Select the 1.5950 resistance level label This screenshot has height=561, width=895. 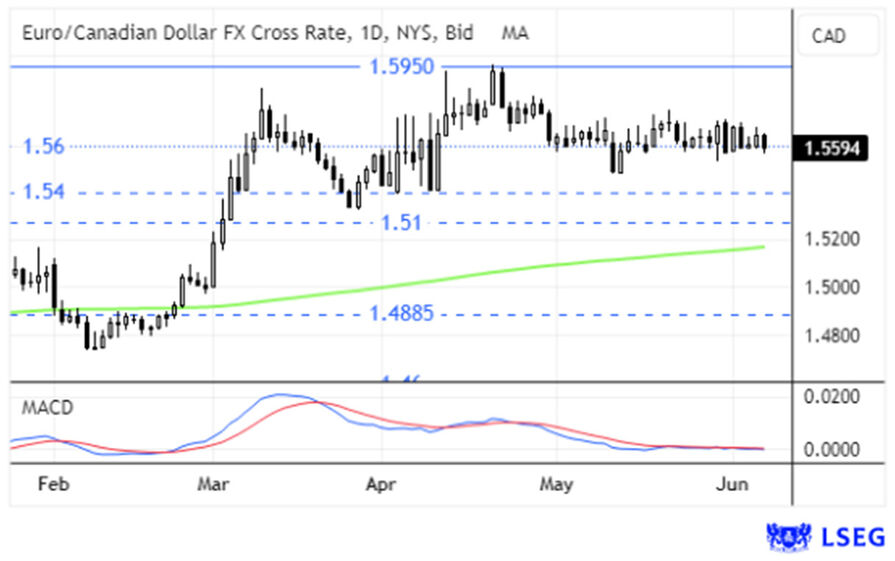click(x=401, y=68)
